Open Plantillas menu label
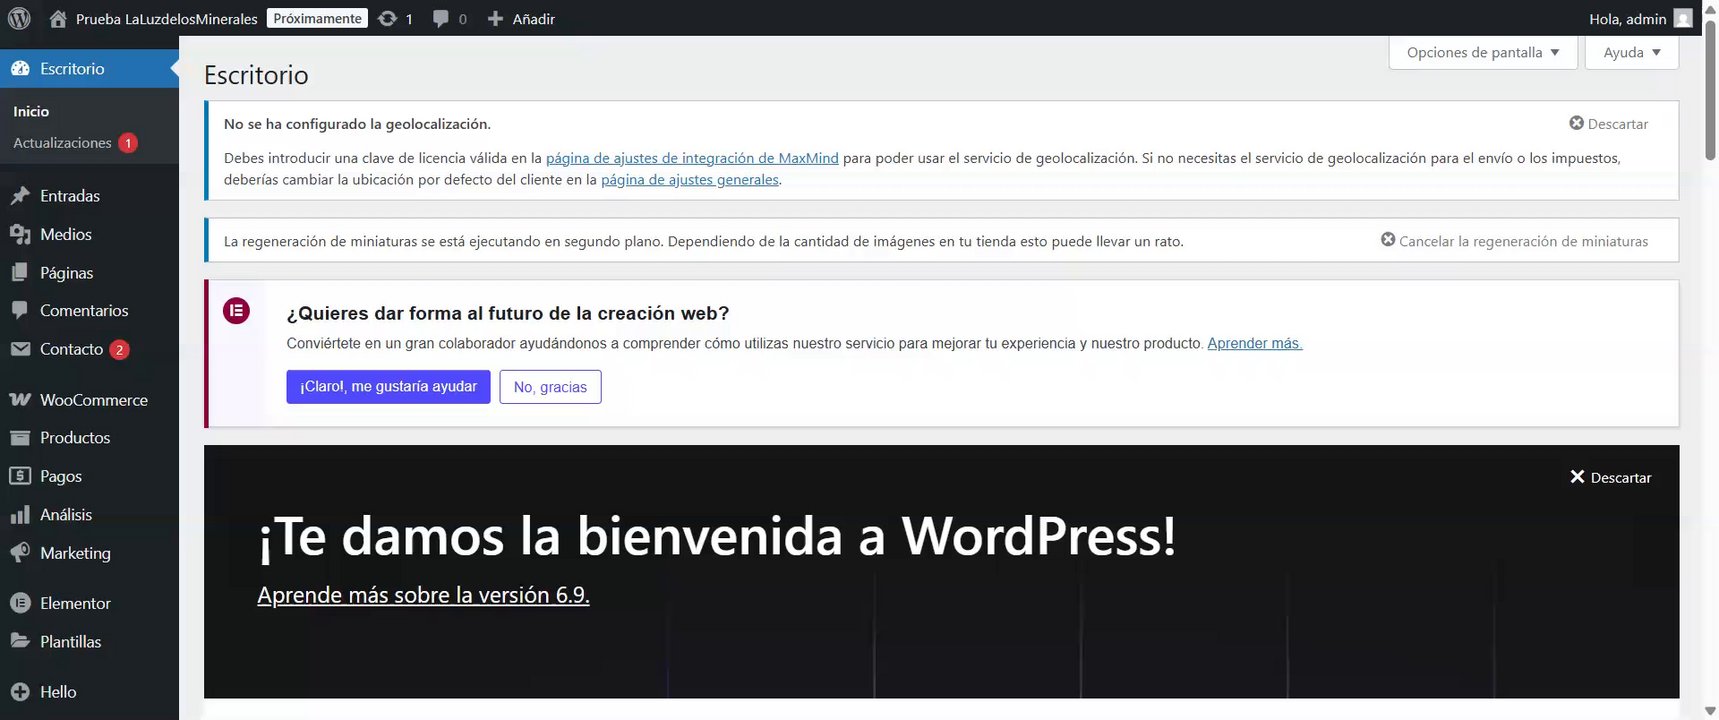1719x720 pixels. tap(70, 641)
